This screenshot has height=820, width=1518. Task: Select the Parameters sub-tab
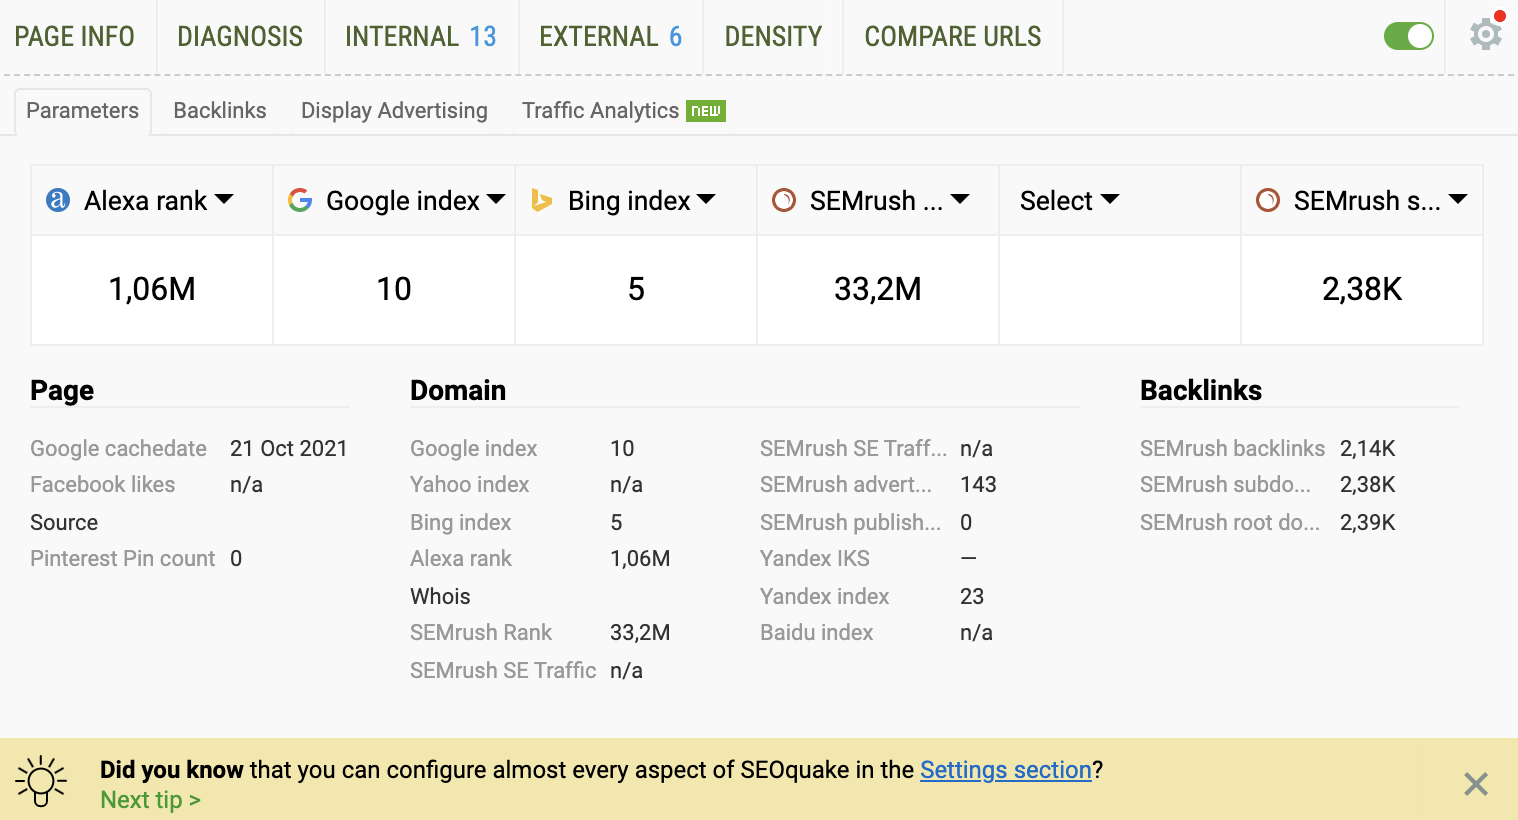[x=82, y=111]
